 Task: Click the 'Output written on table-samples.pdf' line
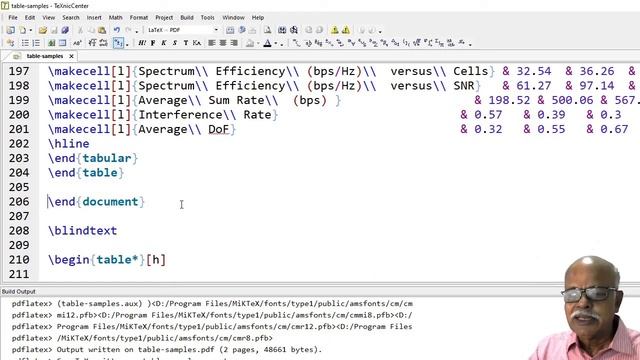click(x=189, y=350)
